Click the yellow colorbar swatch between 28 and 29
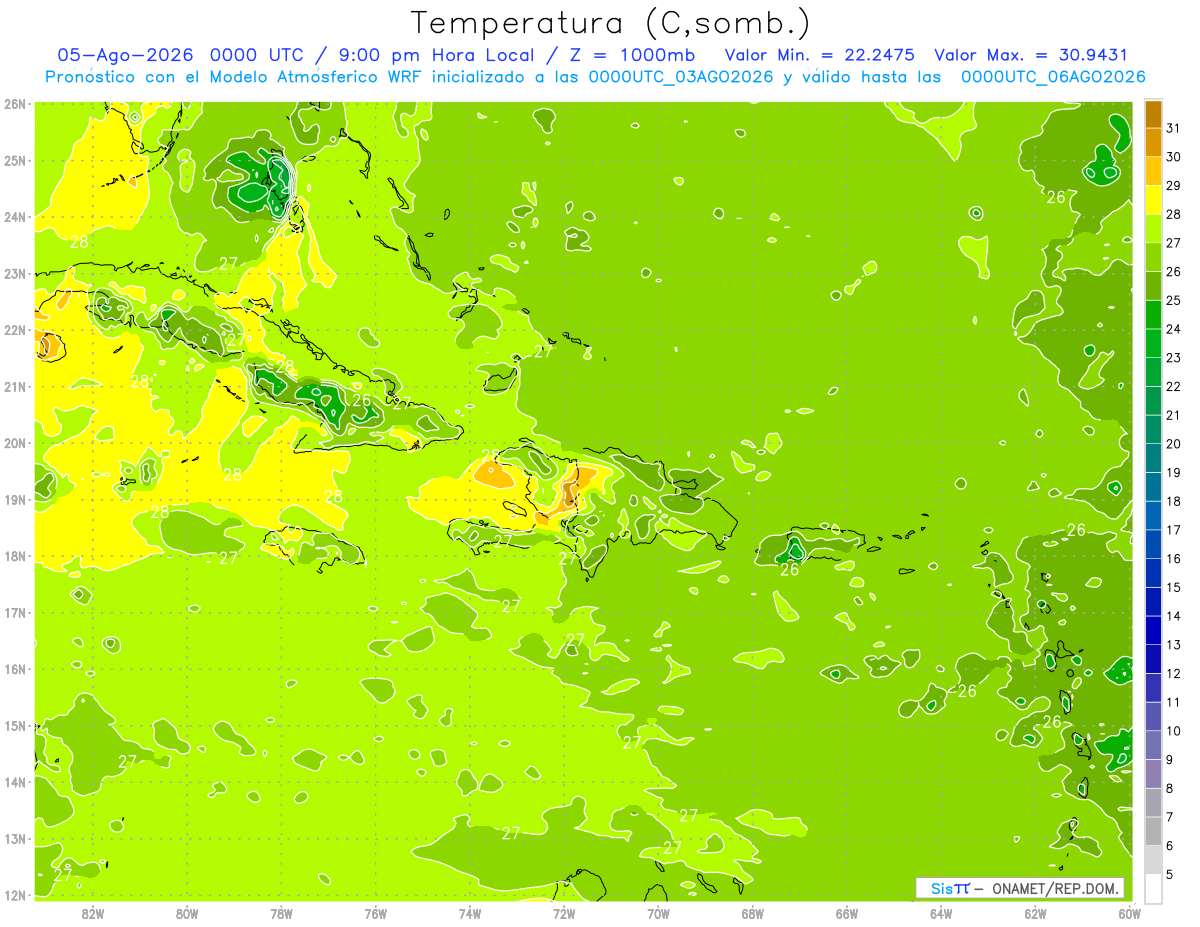 [1153, 201]
